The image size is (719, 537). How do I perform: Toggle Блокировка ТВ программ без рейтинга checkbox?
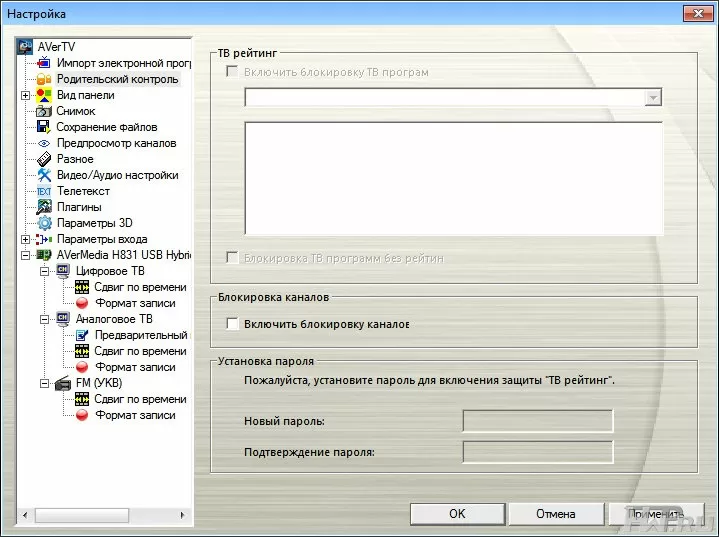coord(233,258)
